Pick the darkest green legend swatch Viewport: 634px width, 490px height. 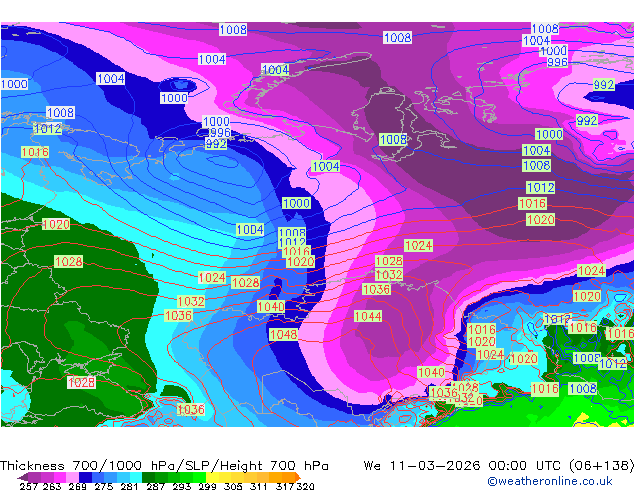[148, 477]
